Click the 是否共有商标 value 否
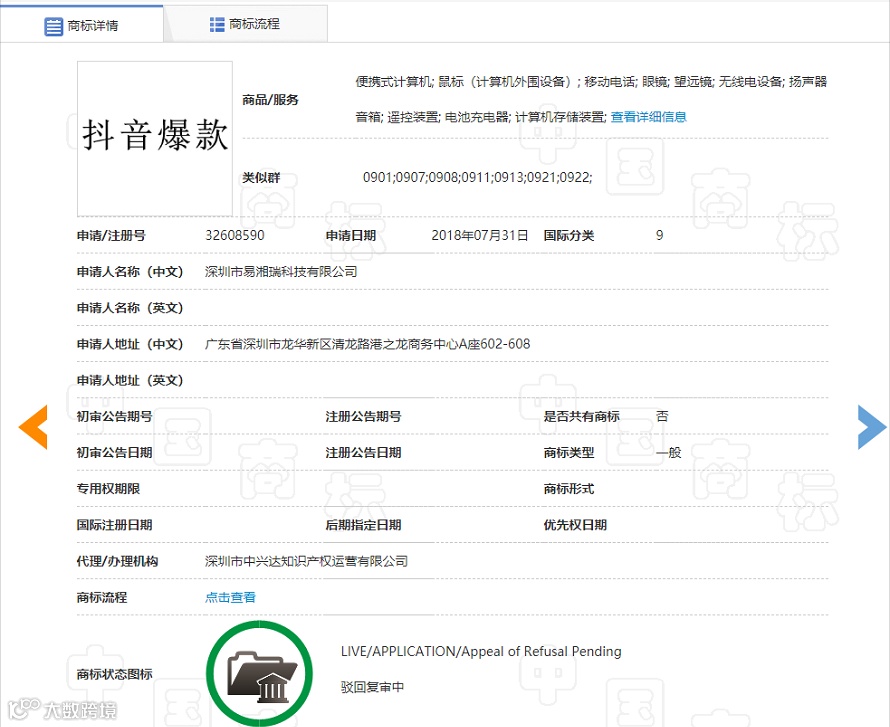 coord(662,416)
